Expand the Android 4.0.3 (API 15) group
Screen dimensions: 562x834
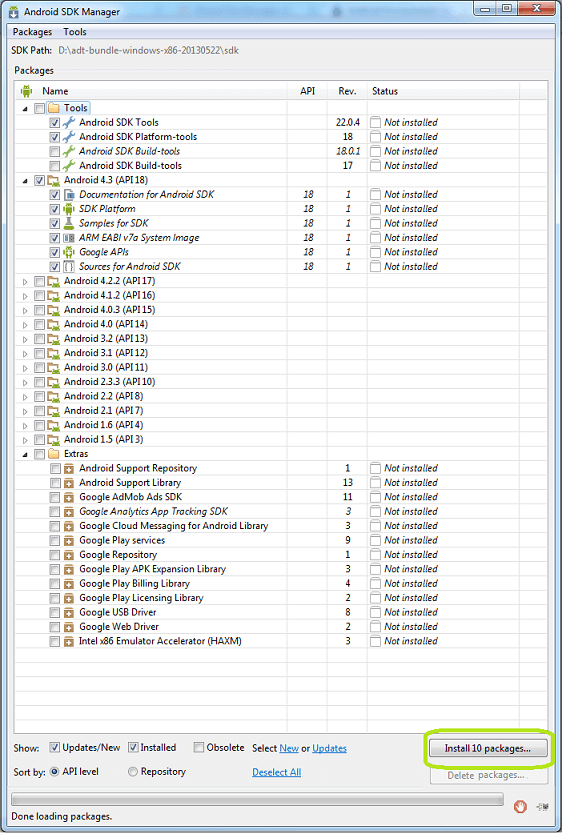click(x=25, y=310)
